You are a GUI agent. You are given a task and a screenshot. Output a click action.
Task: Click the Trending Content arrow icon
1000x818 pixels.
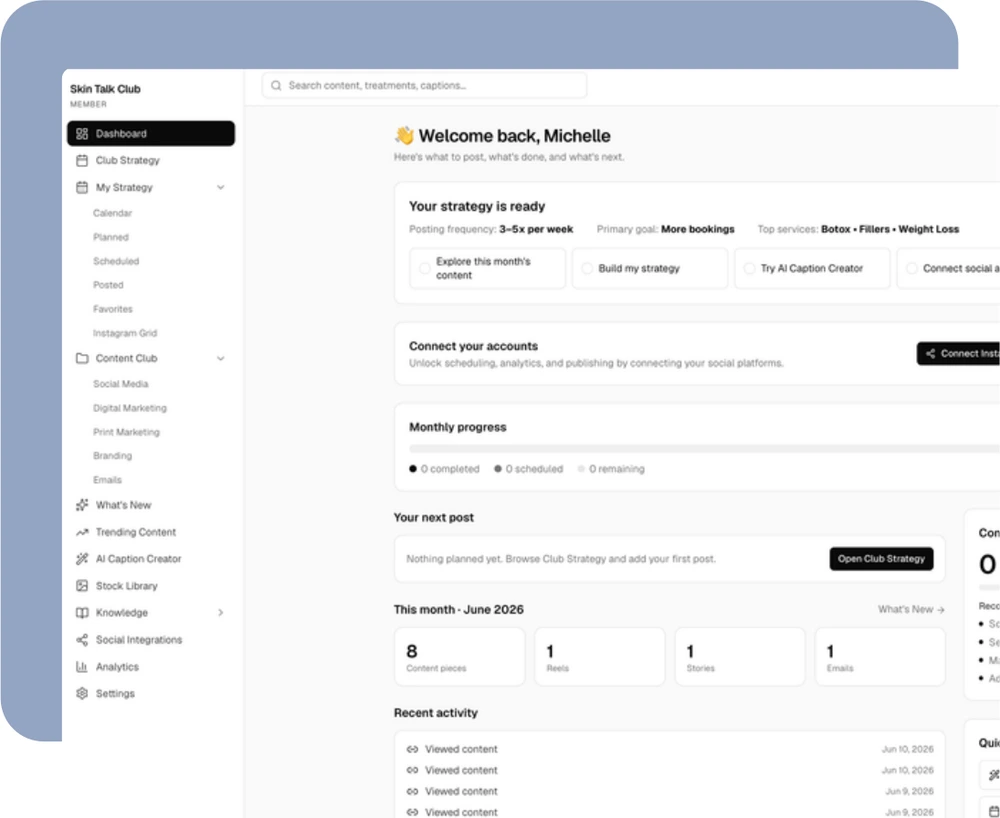[x=82, y=532]
